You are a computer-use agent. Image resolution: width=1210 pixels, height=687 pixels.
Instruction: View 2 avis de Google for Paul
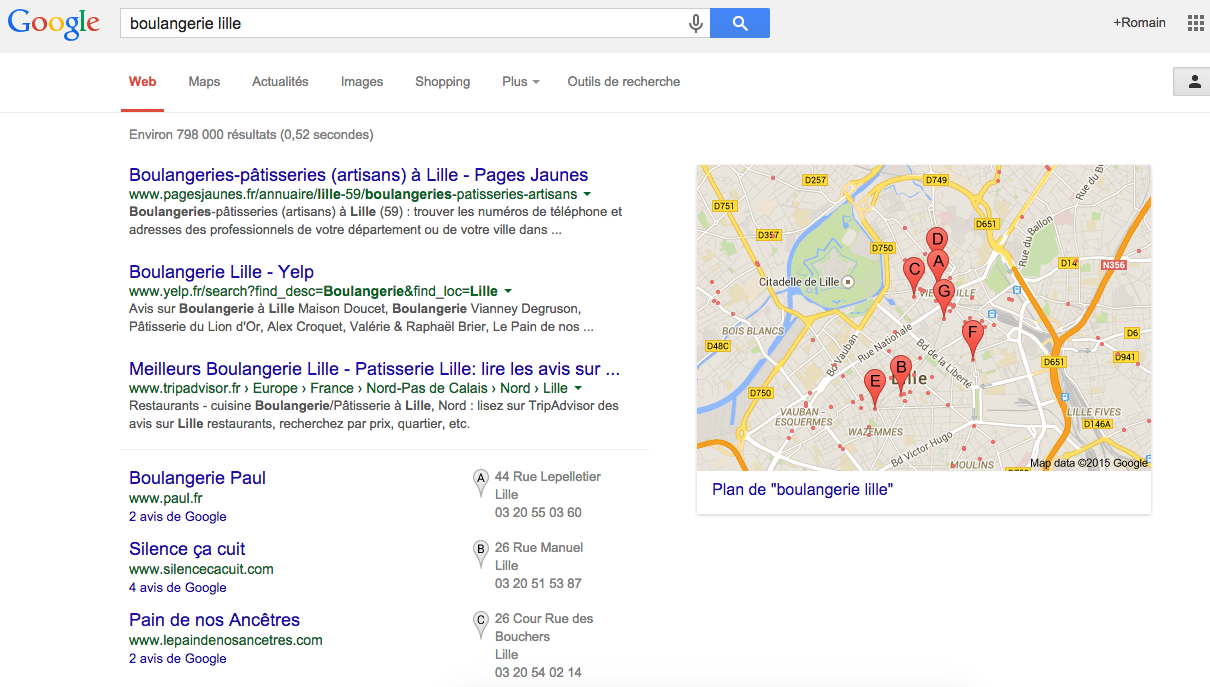tap(178, 517)
